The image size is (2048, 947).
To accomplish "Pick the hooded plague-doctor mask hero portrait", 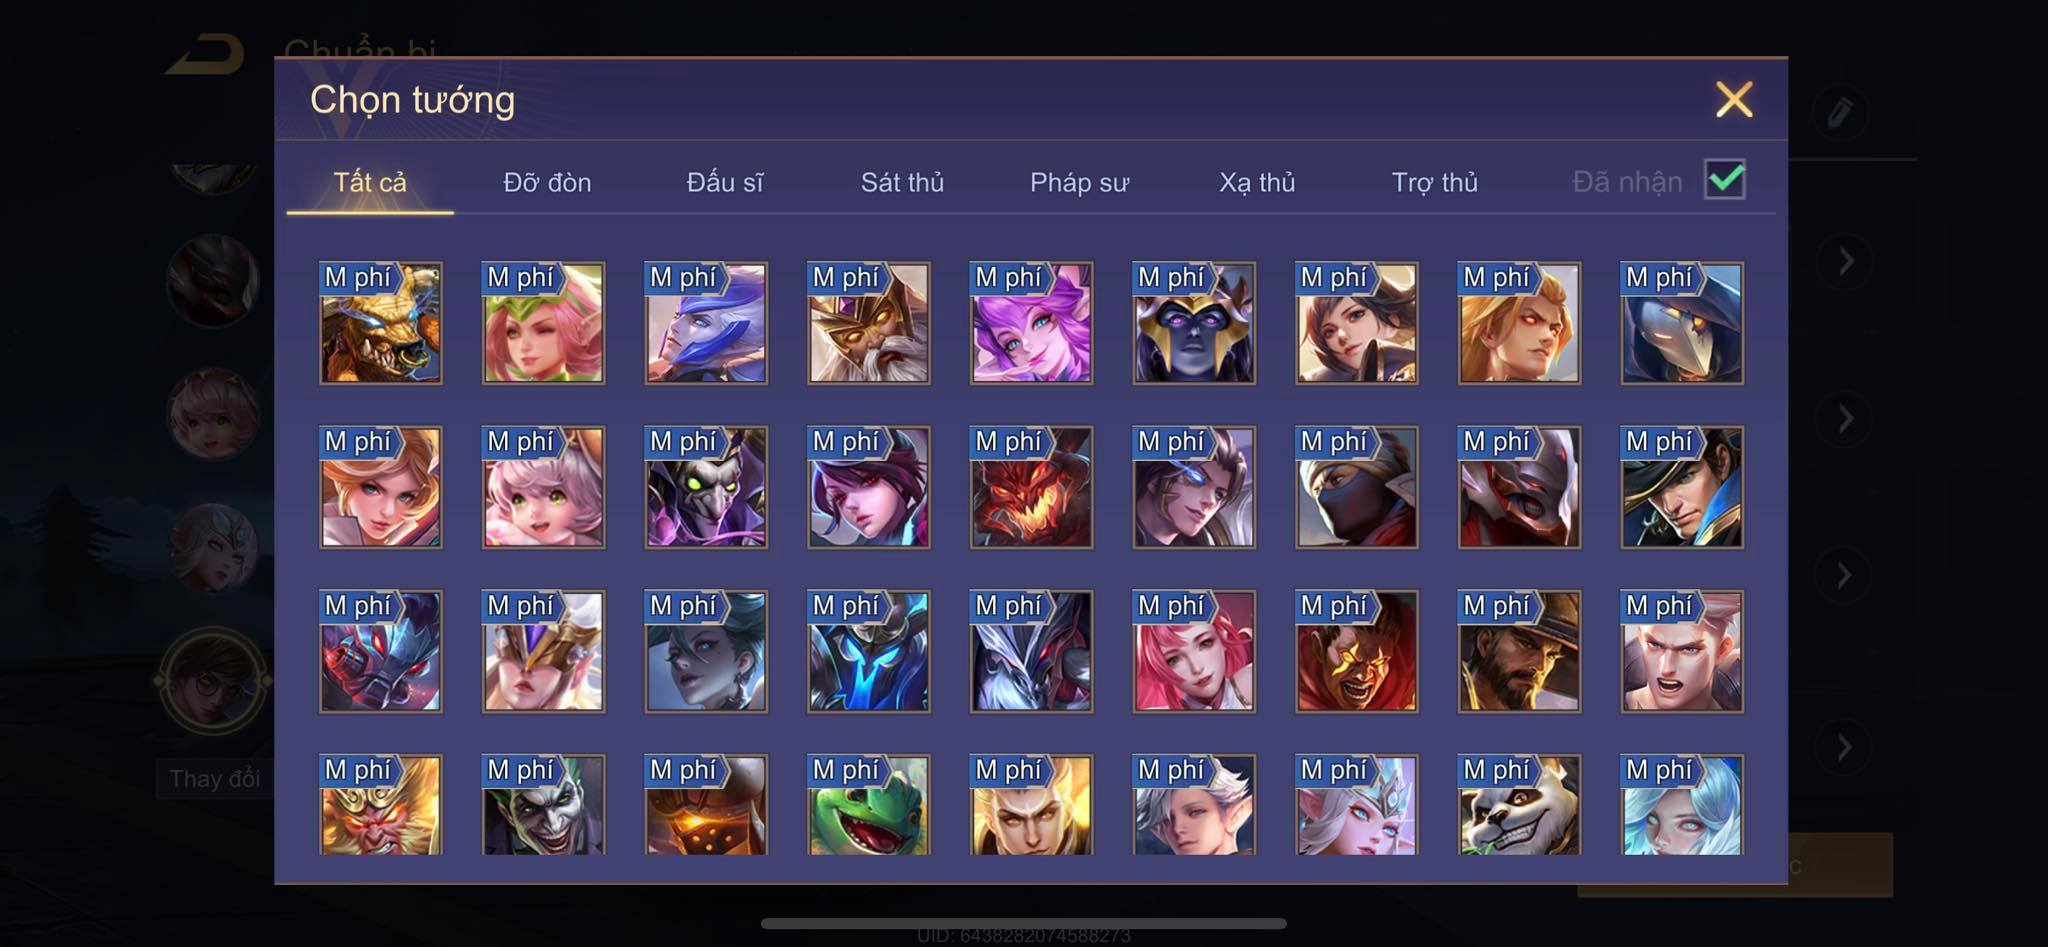I will coord(1682,323).
